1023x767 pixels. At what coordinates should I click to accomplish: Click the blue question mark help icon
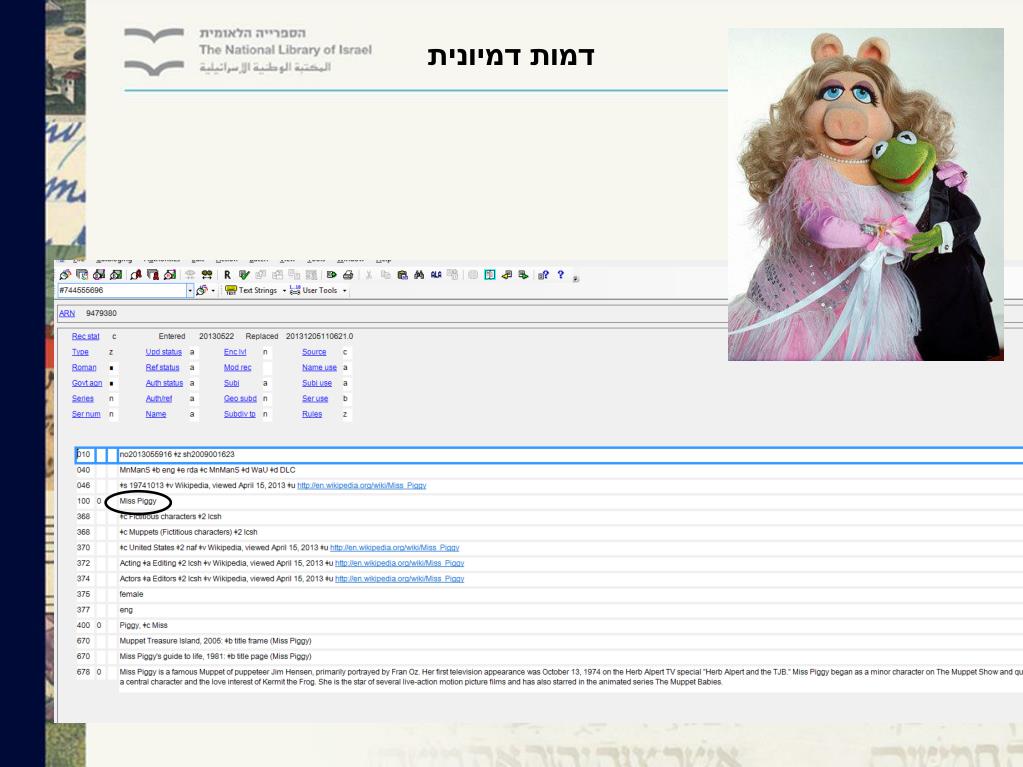point(560,275)
